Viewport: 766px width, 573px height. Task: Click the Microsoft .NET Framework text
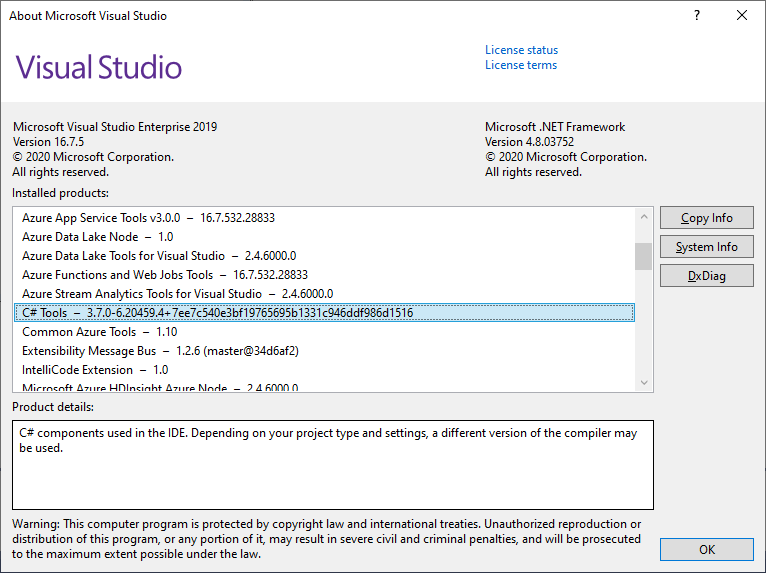click(555, 127)
